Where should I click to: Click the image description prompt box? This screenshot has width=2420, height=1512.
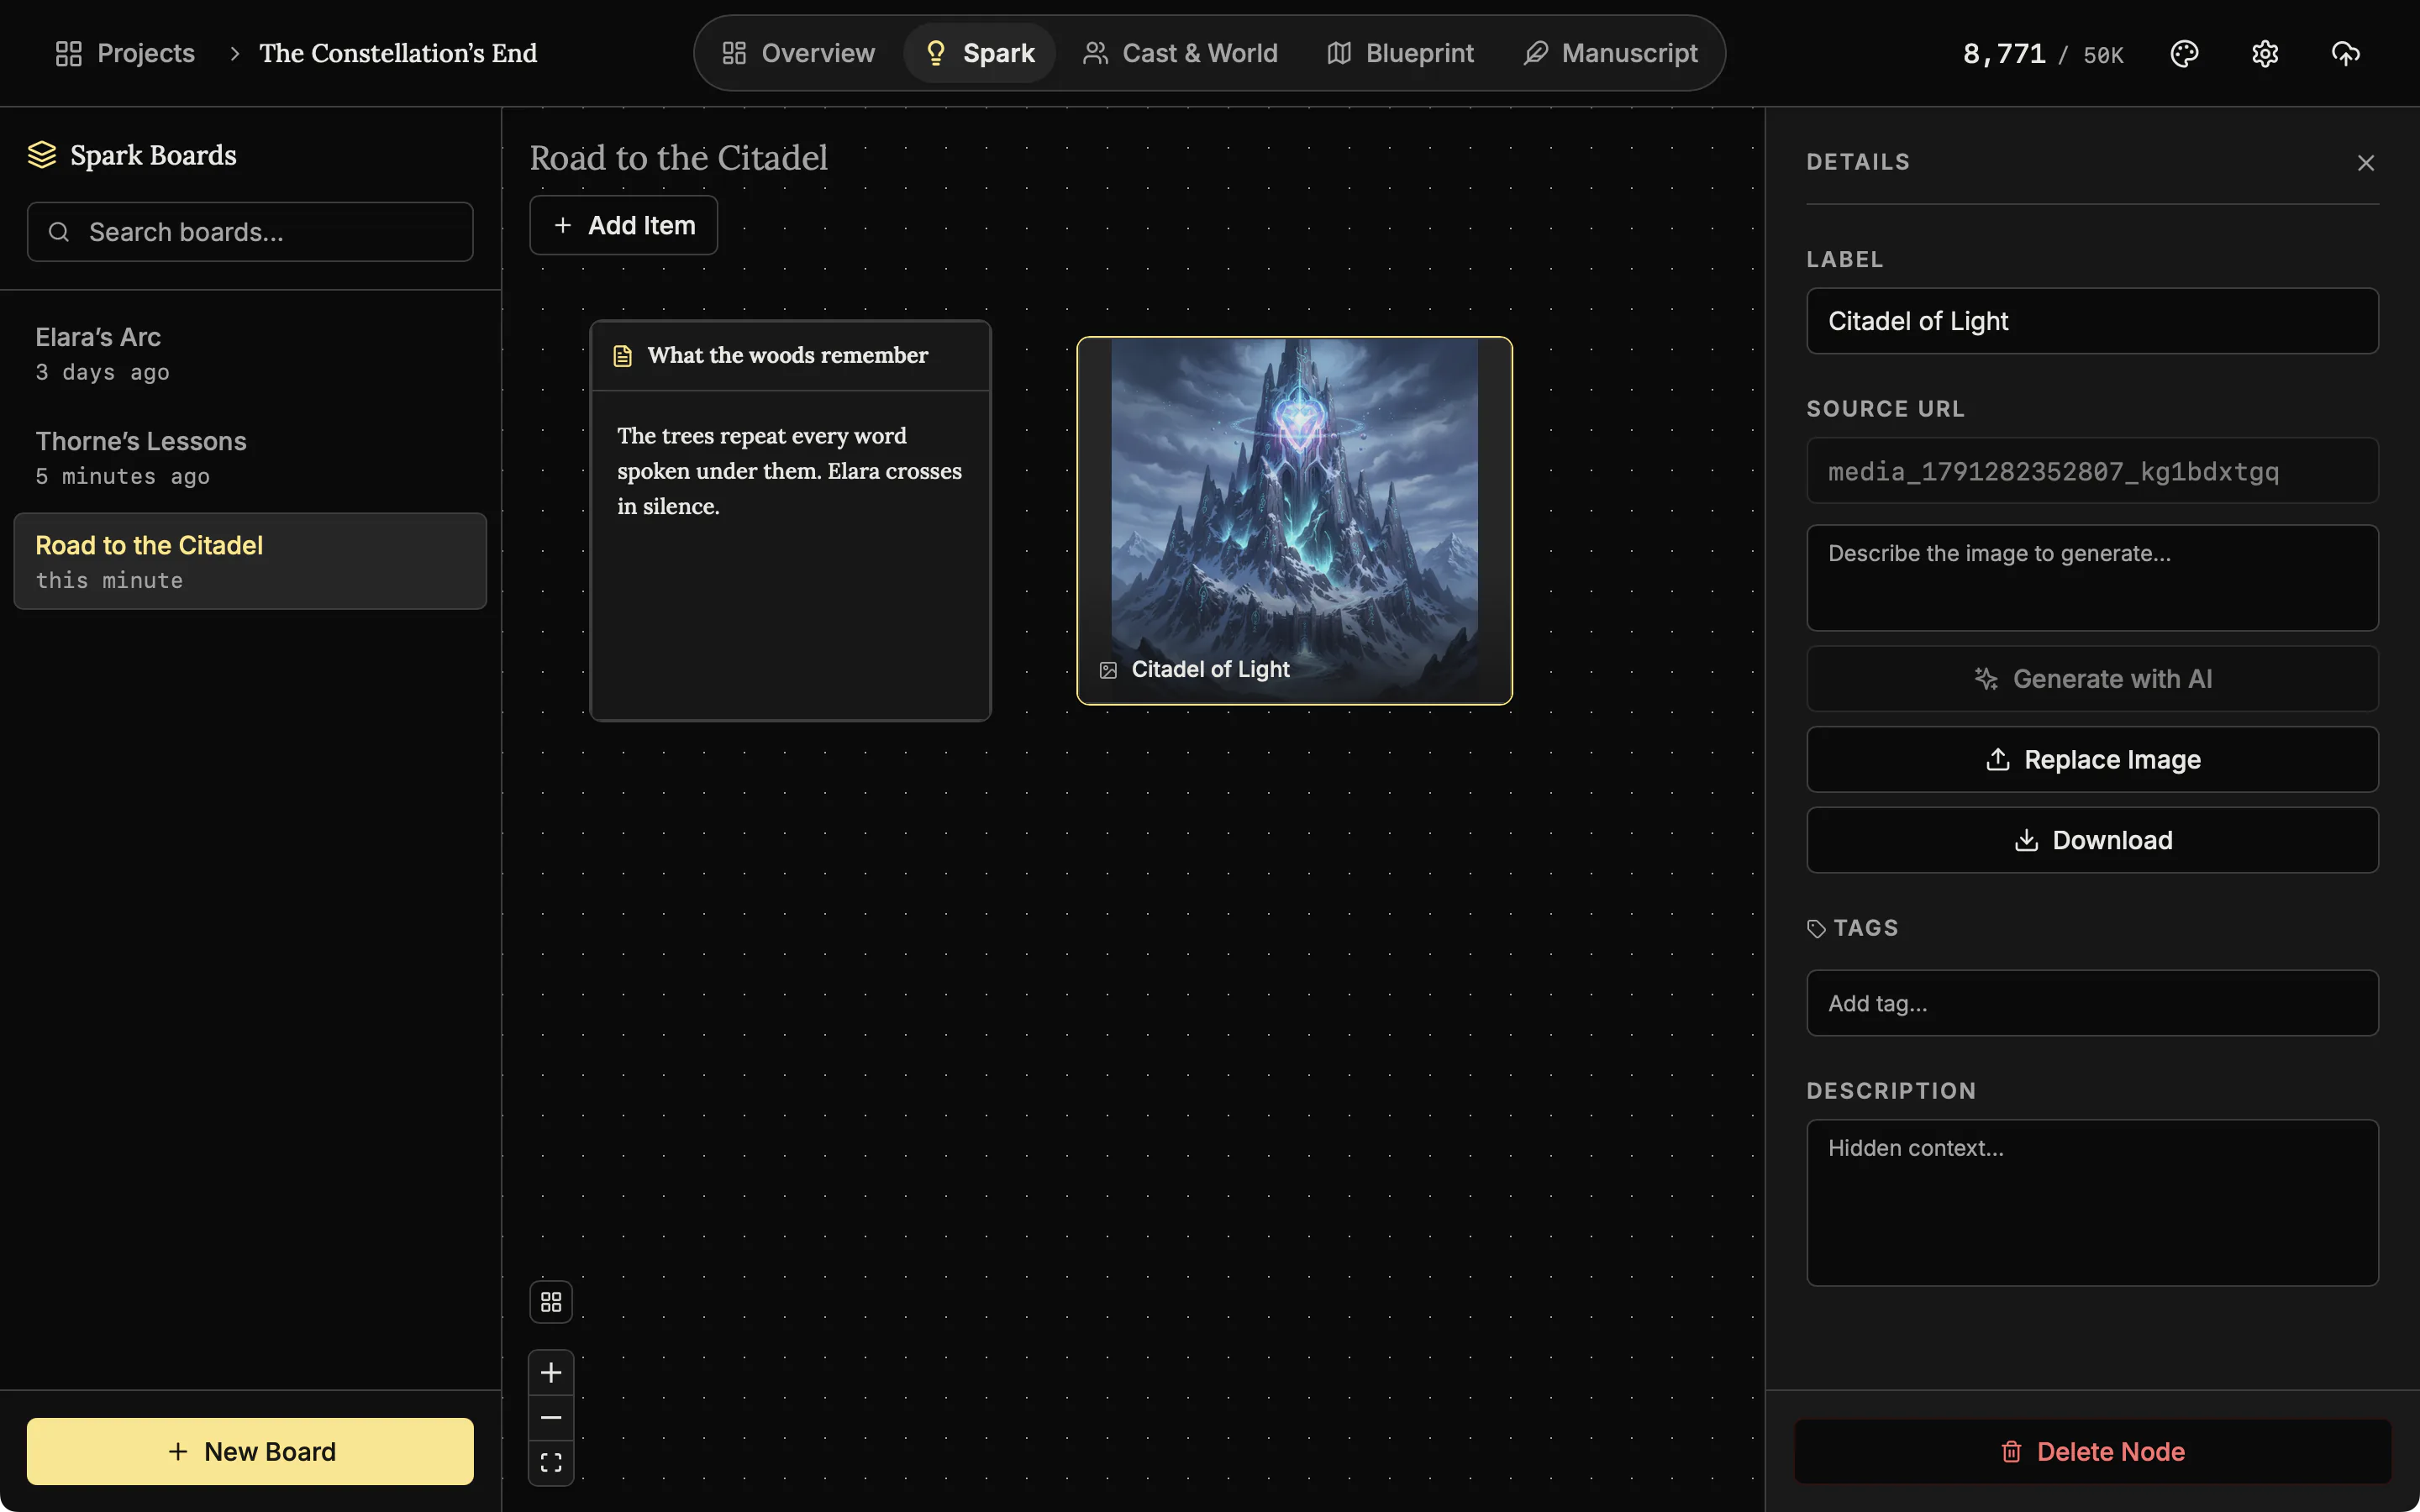point(2092,578)
